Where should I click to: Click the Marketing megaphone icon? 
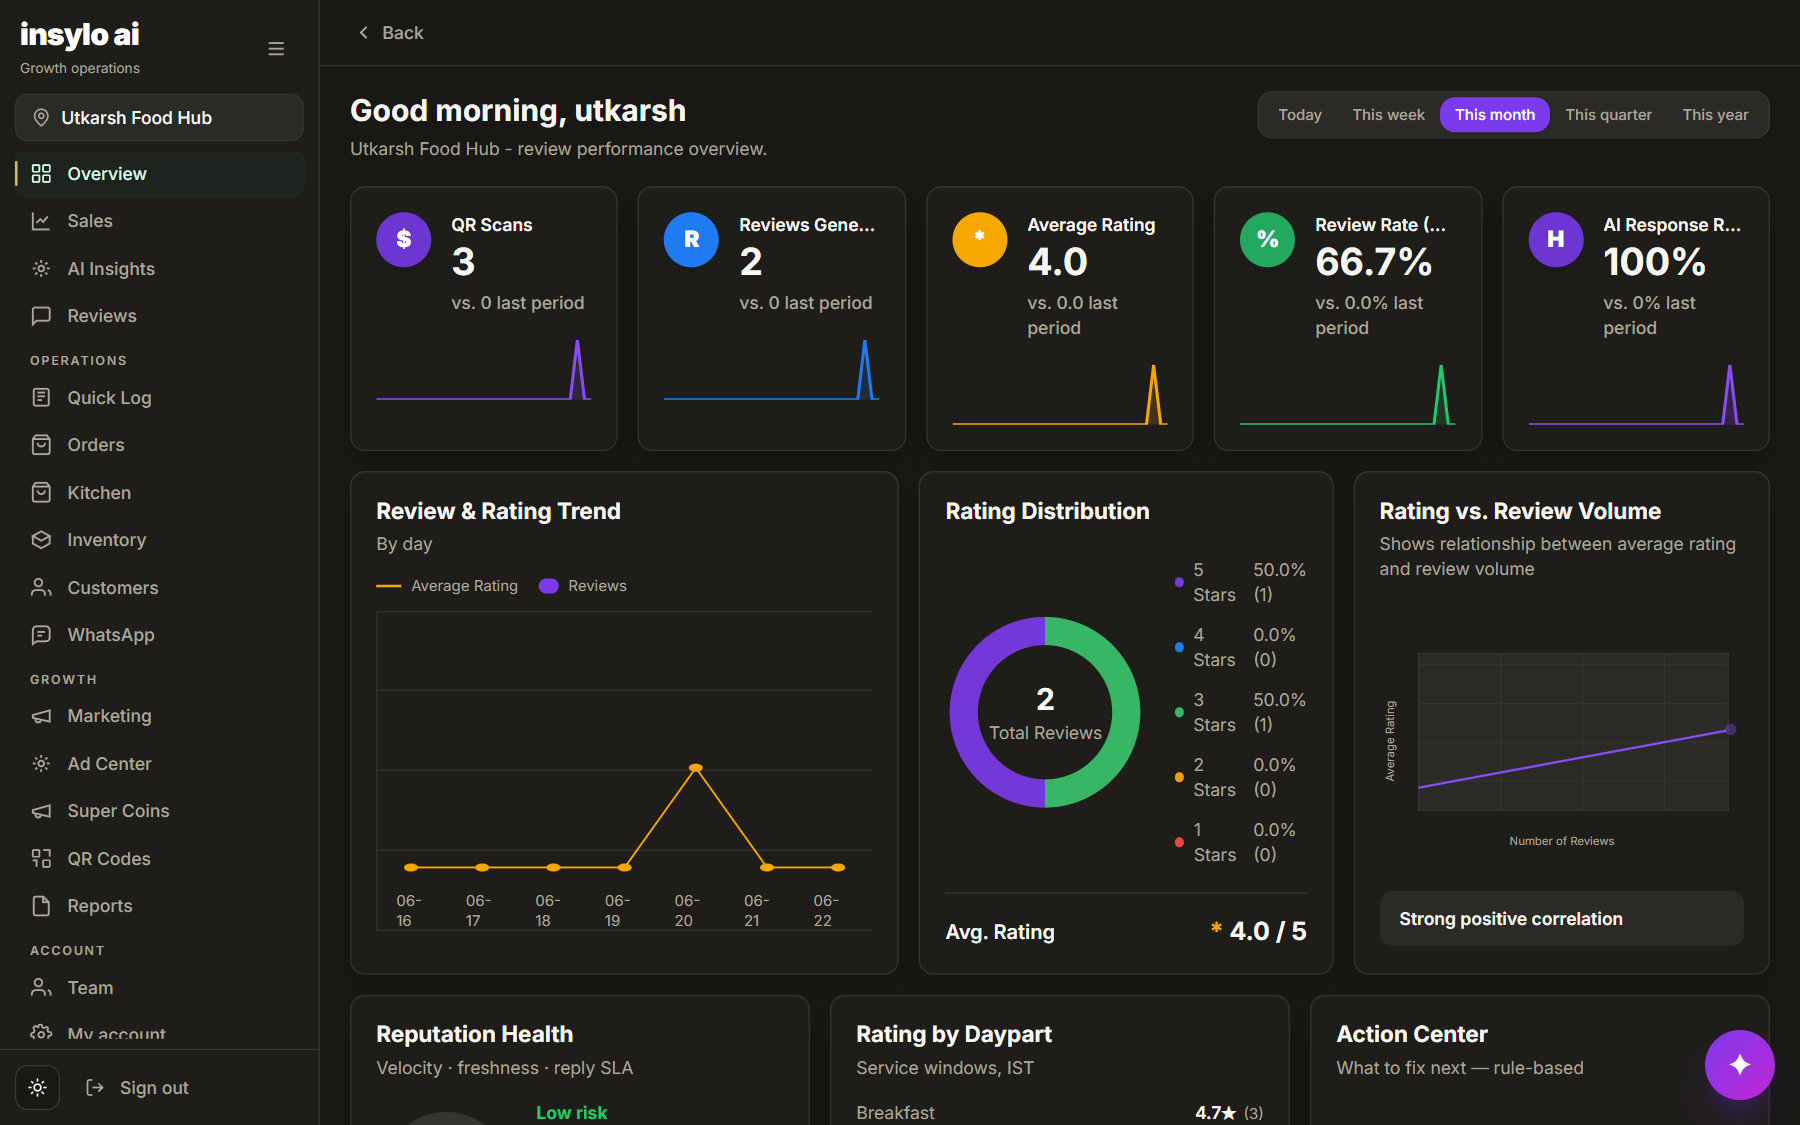pos(41,716)
